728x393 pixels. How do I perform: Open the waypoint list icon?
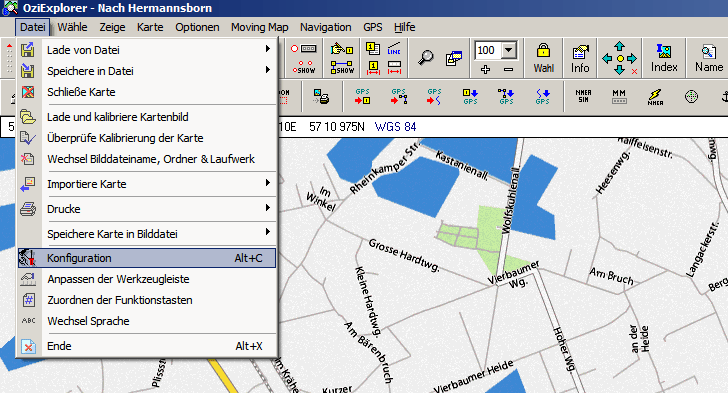(373, 48)
